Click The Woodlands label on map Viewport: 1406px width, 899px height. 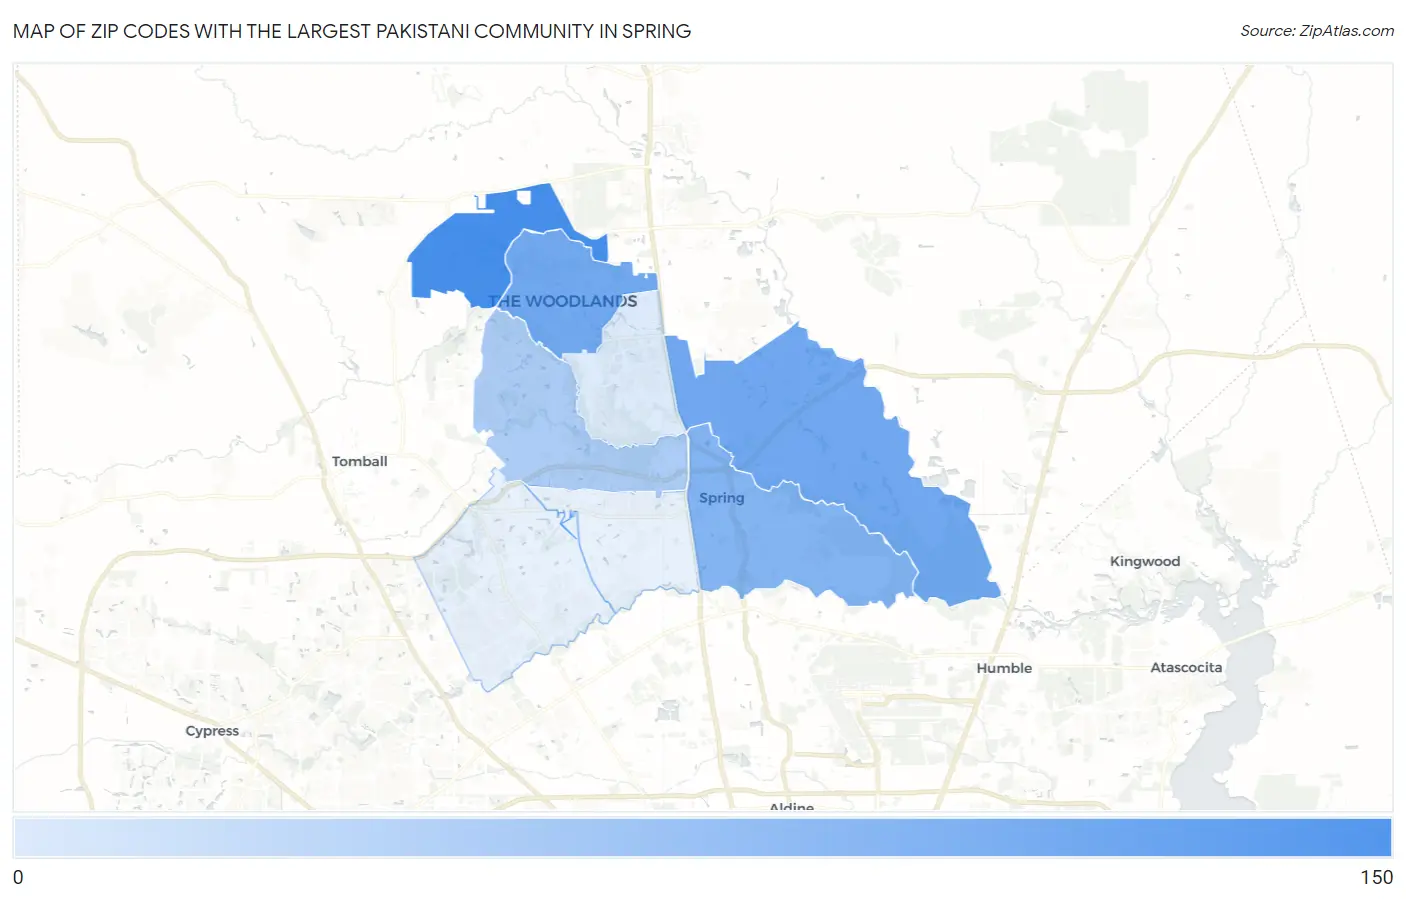(563, 301)
